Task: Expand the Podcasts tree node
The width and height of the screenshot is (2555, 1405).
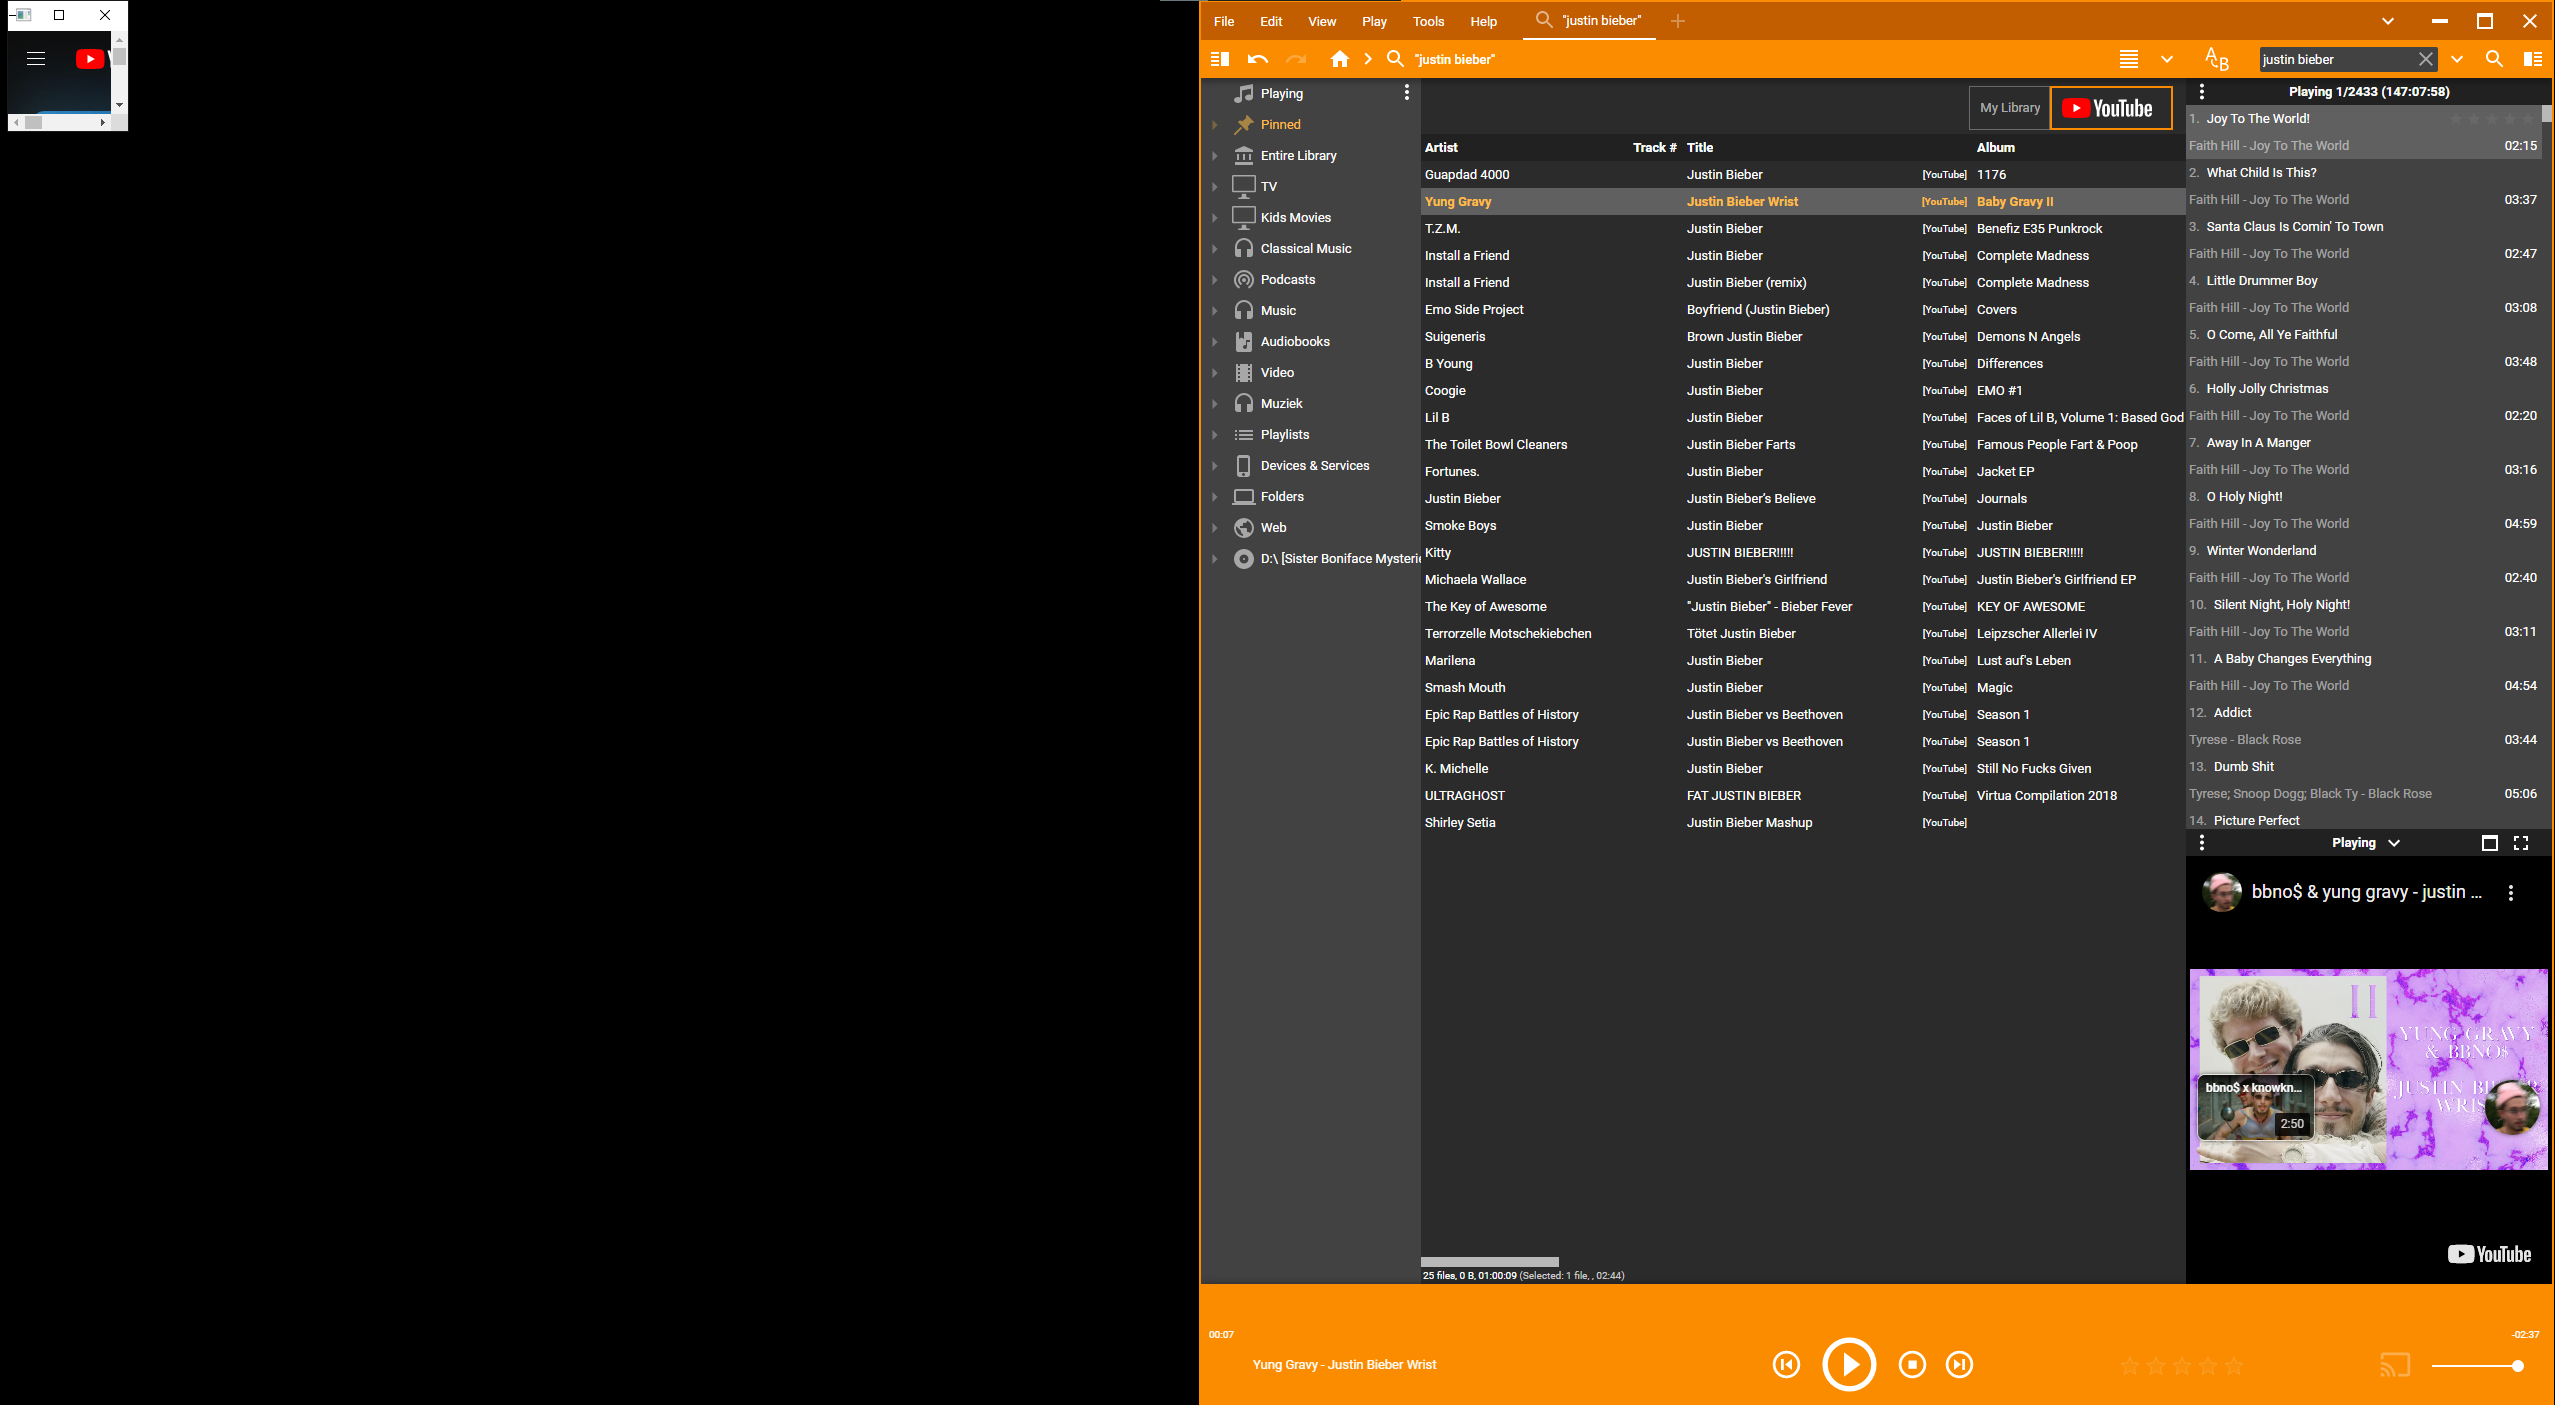Action: click(1215, 280)
